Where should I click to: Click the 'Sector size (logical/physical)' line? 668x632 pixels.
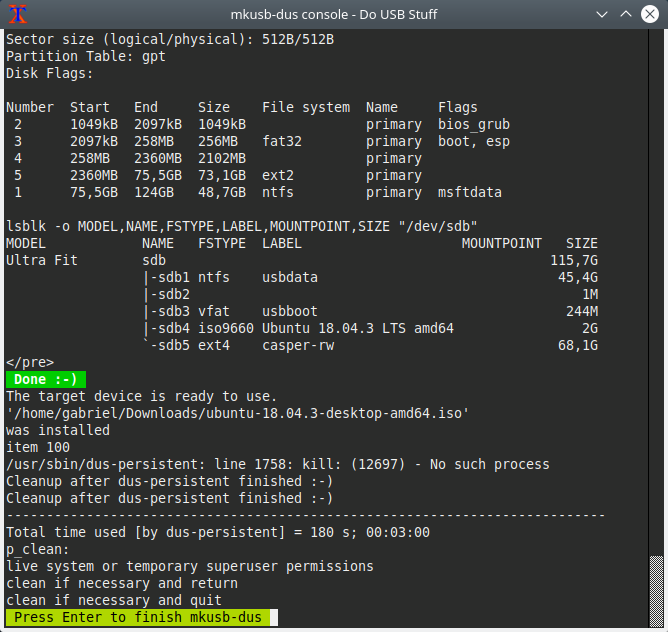coord(170,39)
